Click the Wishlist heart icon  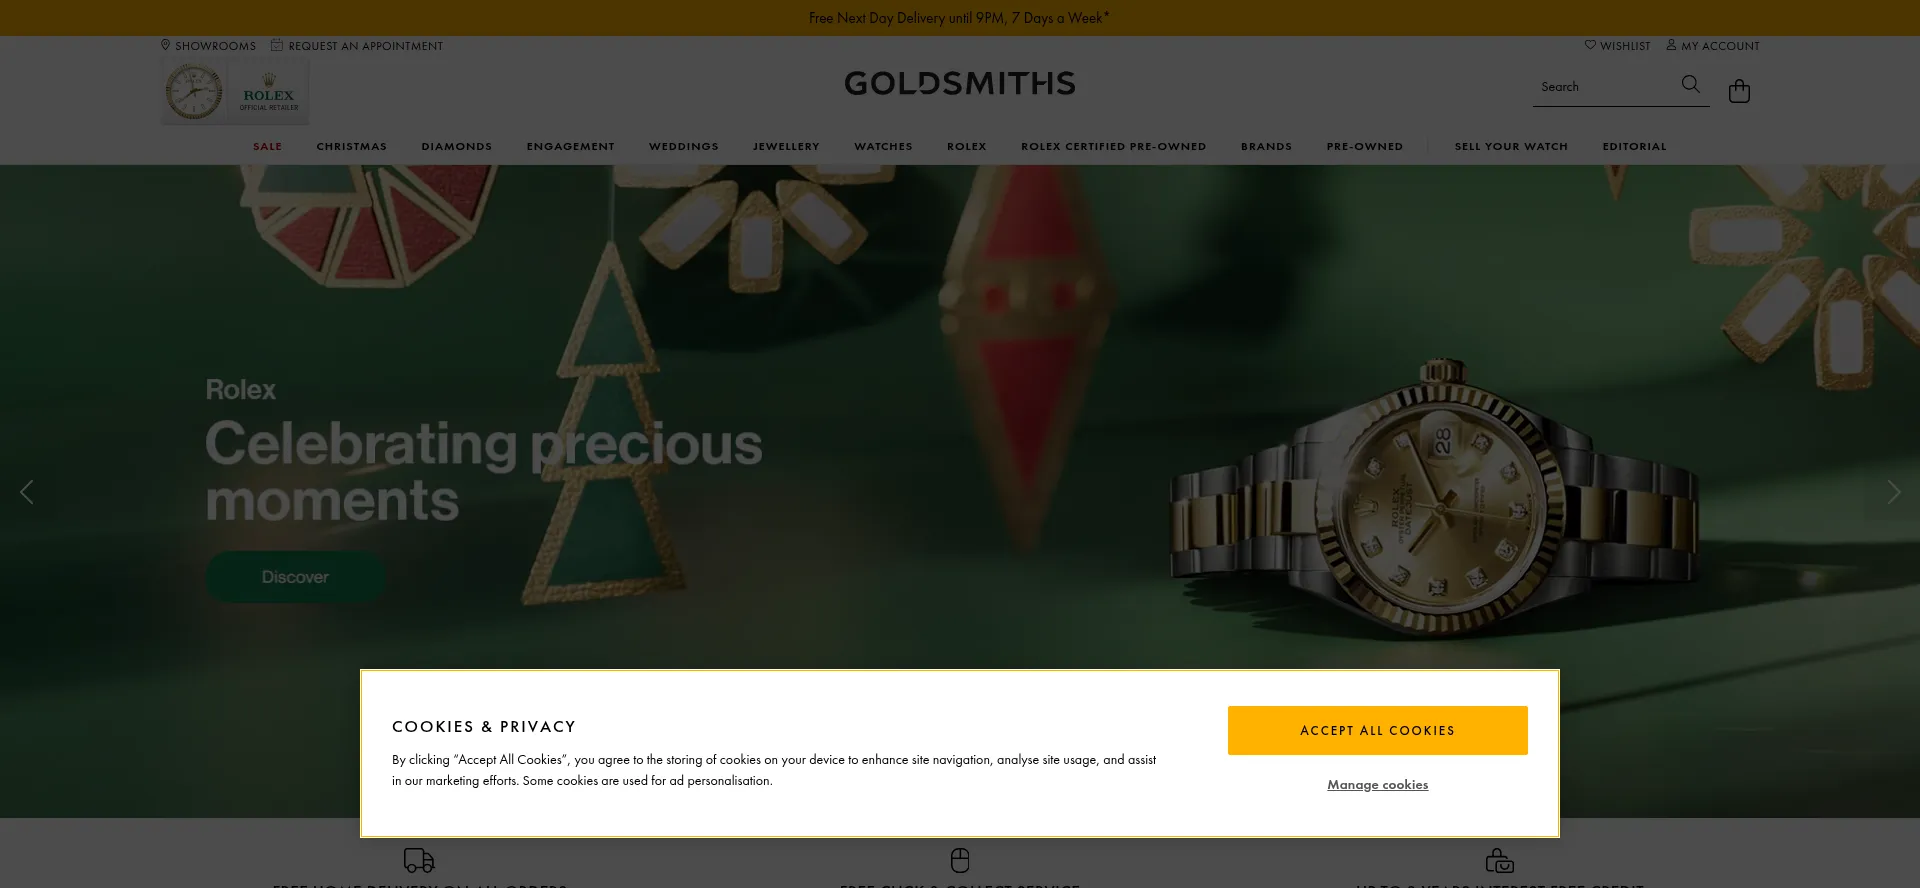[x=1590, y=45]
